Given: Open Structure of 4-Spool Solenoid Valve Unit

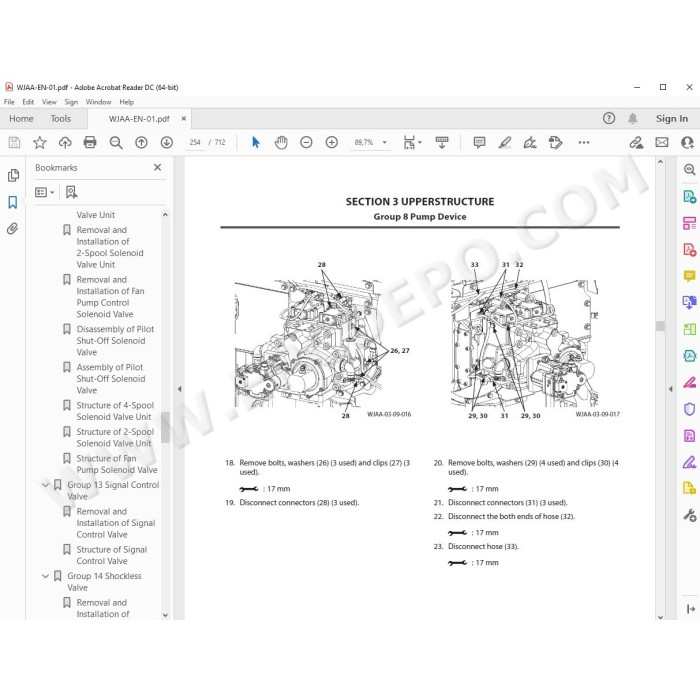Looking at the screenshot, I should pos(115,411).
